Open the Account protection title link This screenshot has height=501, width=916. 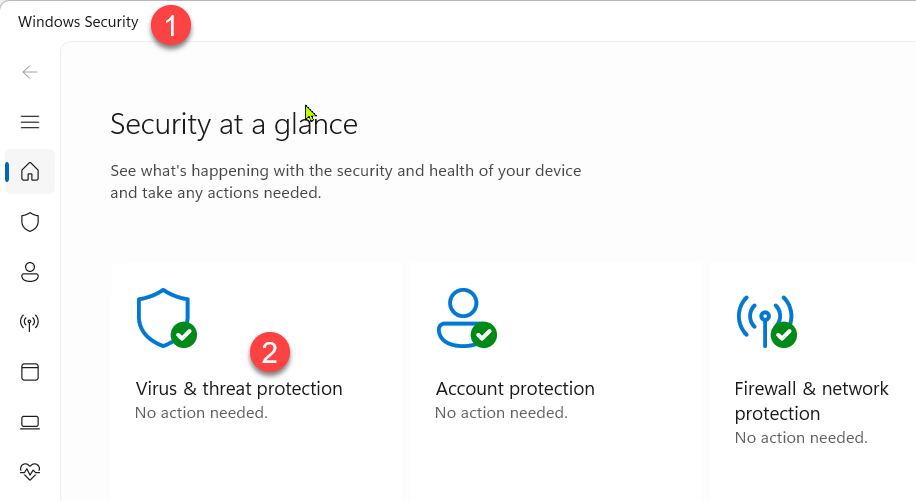(515, 389)
